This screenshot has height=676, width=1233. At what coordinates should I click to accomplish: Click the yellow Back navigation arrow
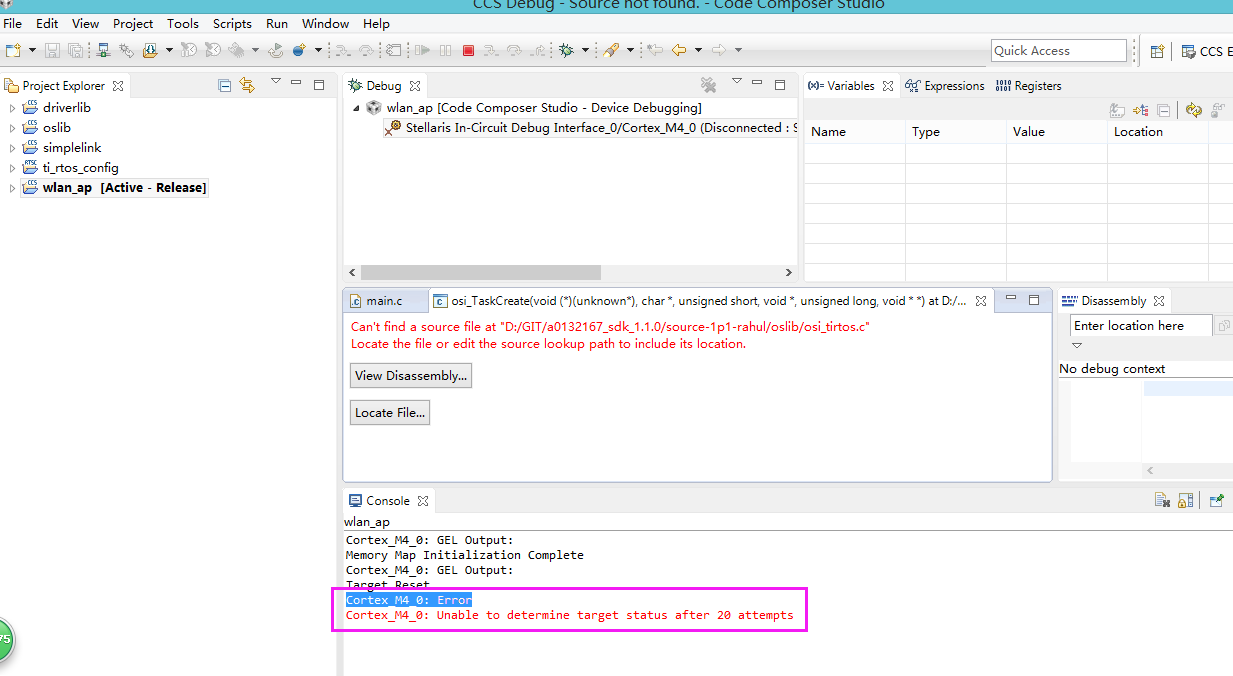(678, 50)
